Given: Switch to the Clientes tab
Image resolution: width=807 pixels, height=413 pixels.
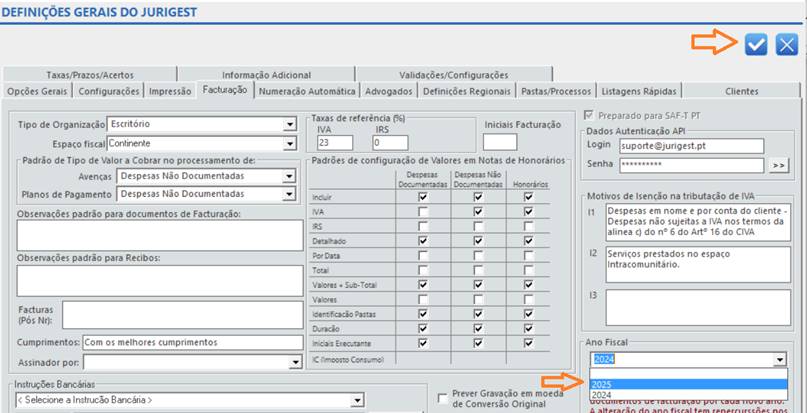Looking at the screenshot, I should pyautogui.click(x=742, y=91).
